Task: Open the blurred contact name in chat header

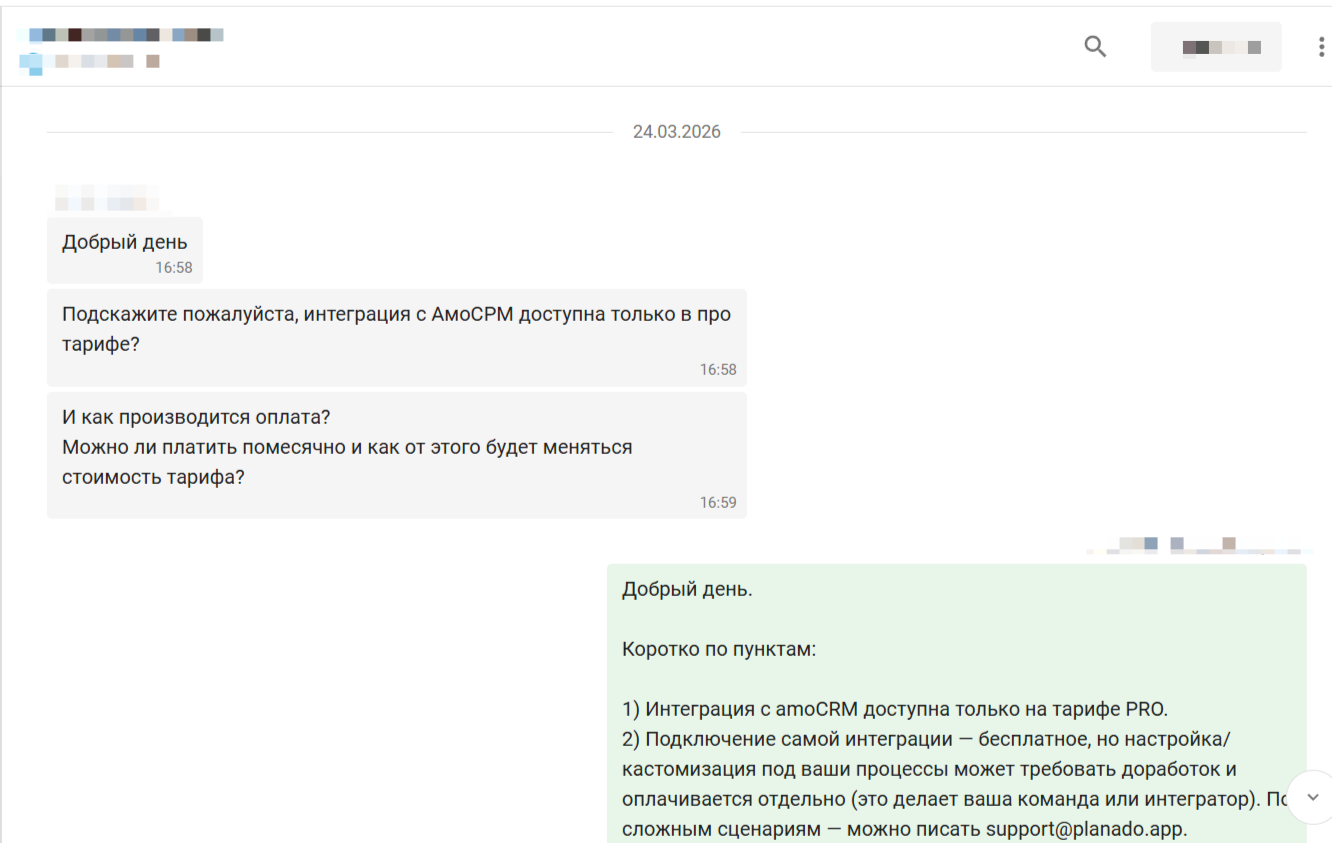Action: tap(120, 35)
